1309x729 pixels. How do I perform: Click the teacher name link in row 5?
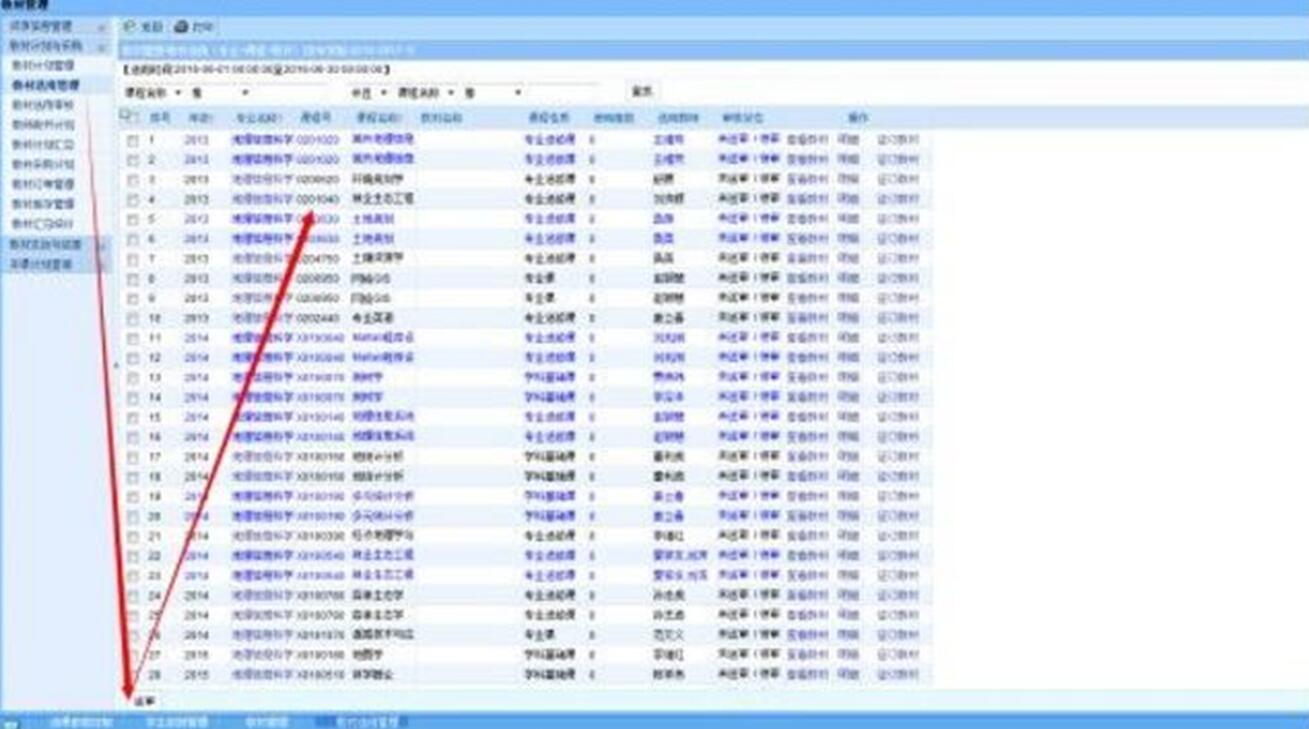tap(663, 219)
